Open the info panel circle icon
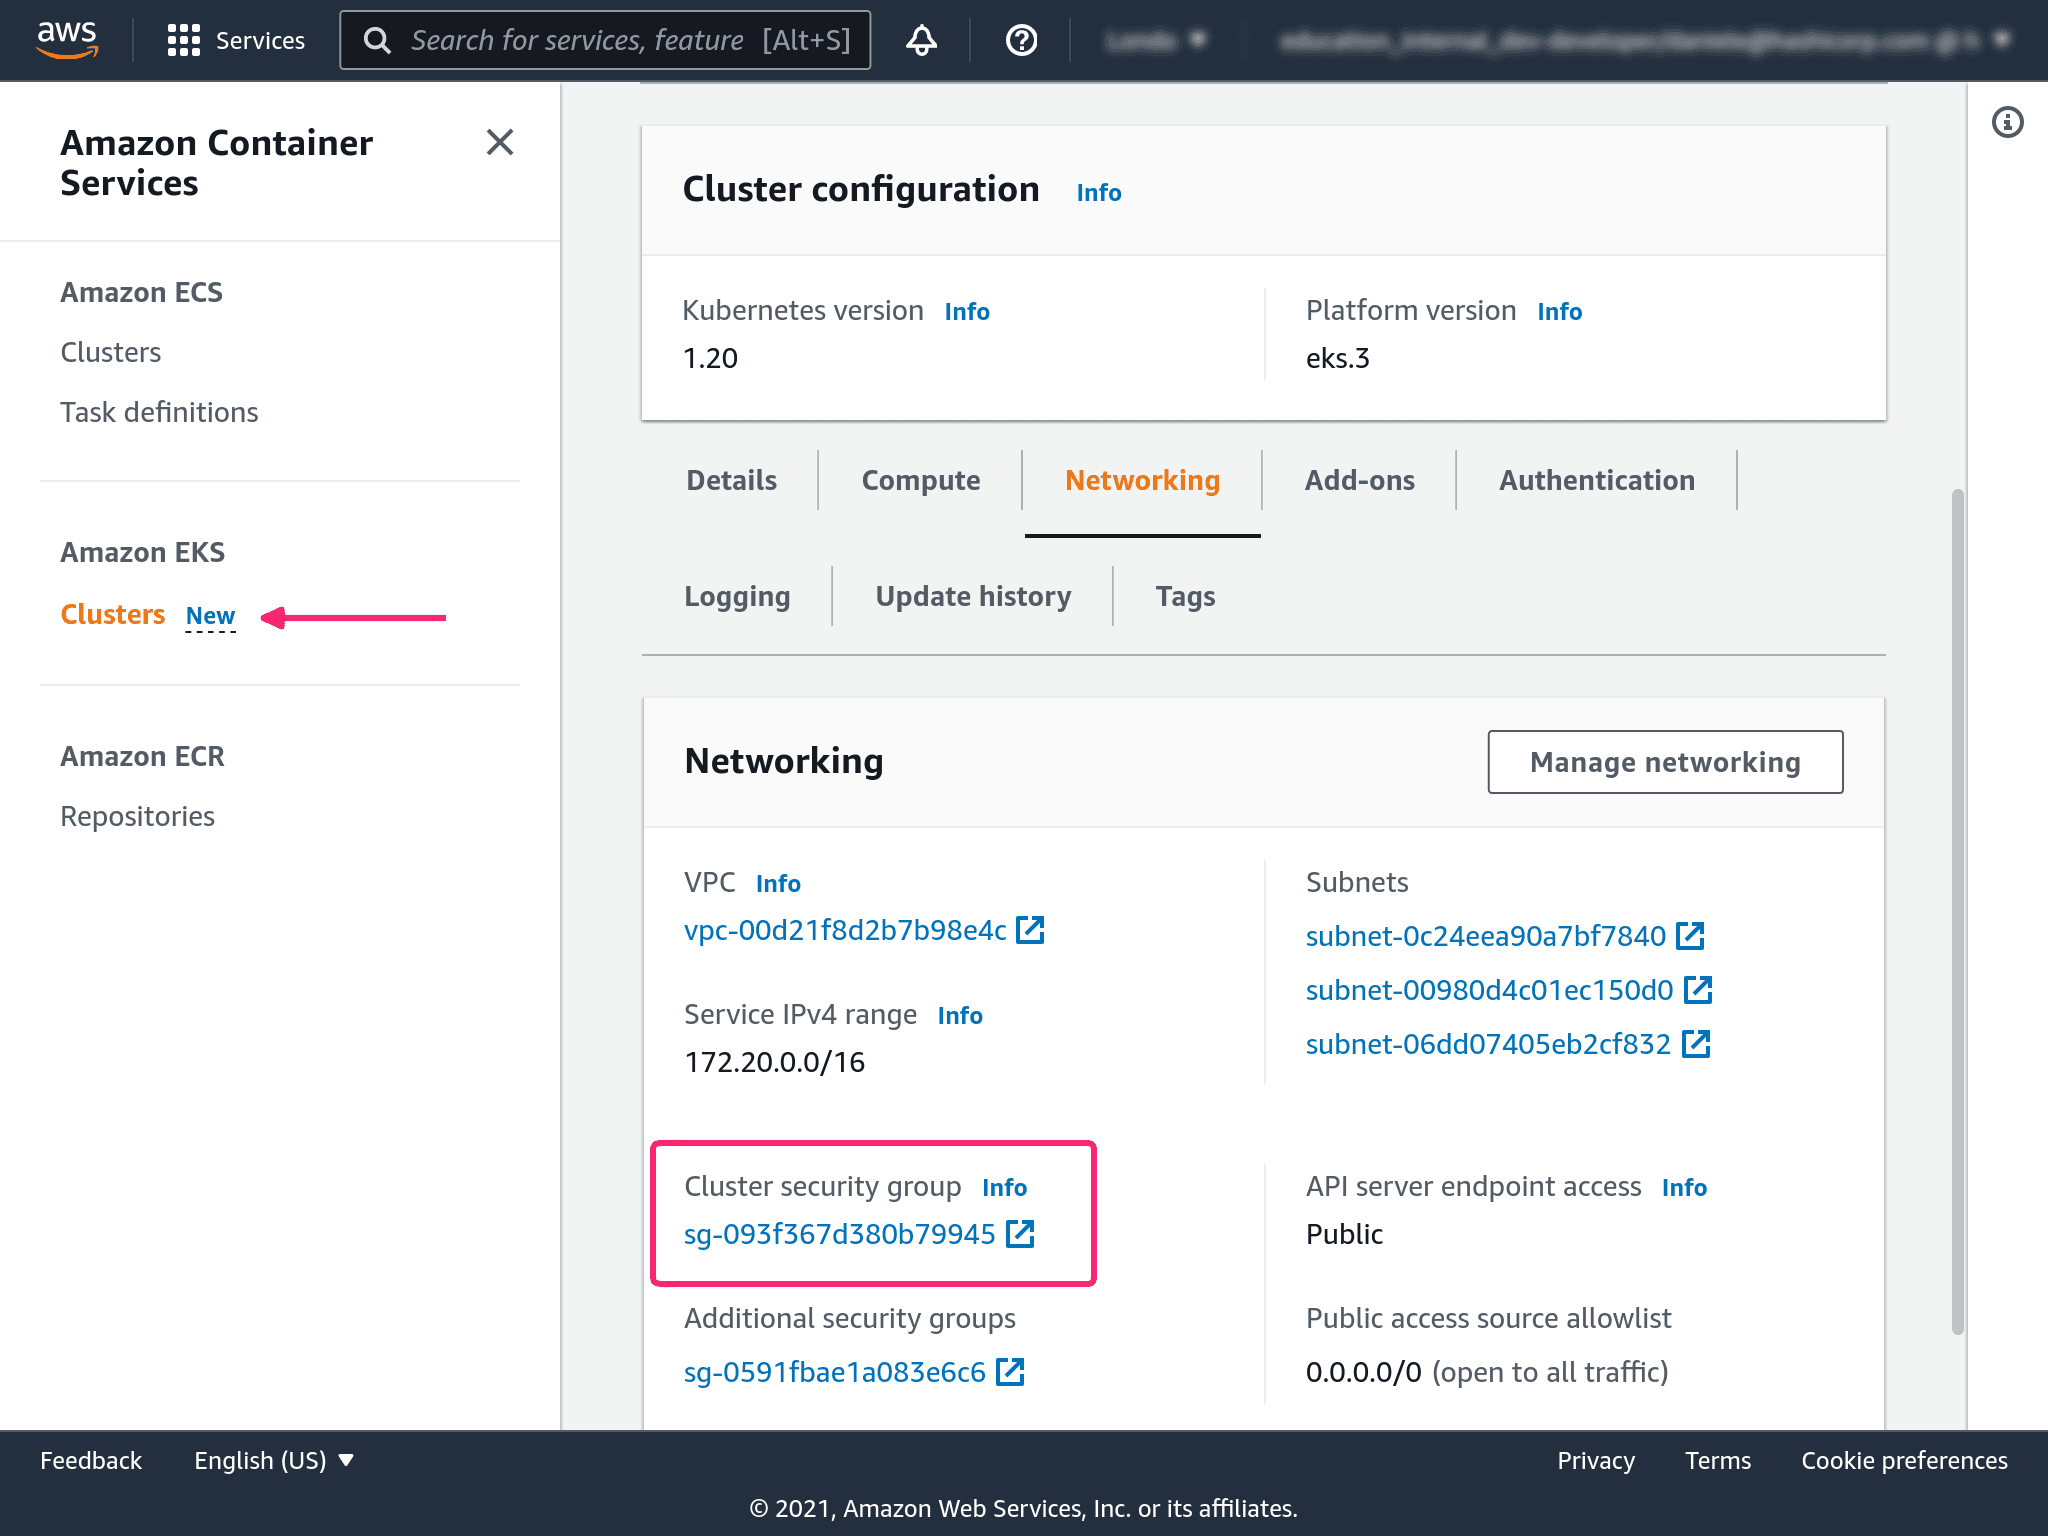 2007,122
